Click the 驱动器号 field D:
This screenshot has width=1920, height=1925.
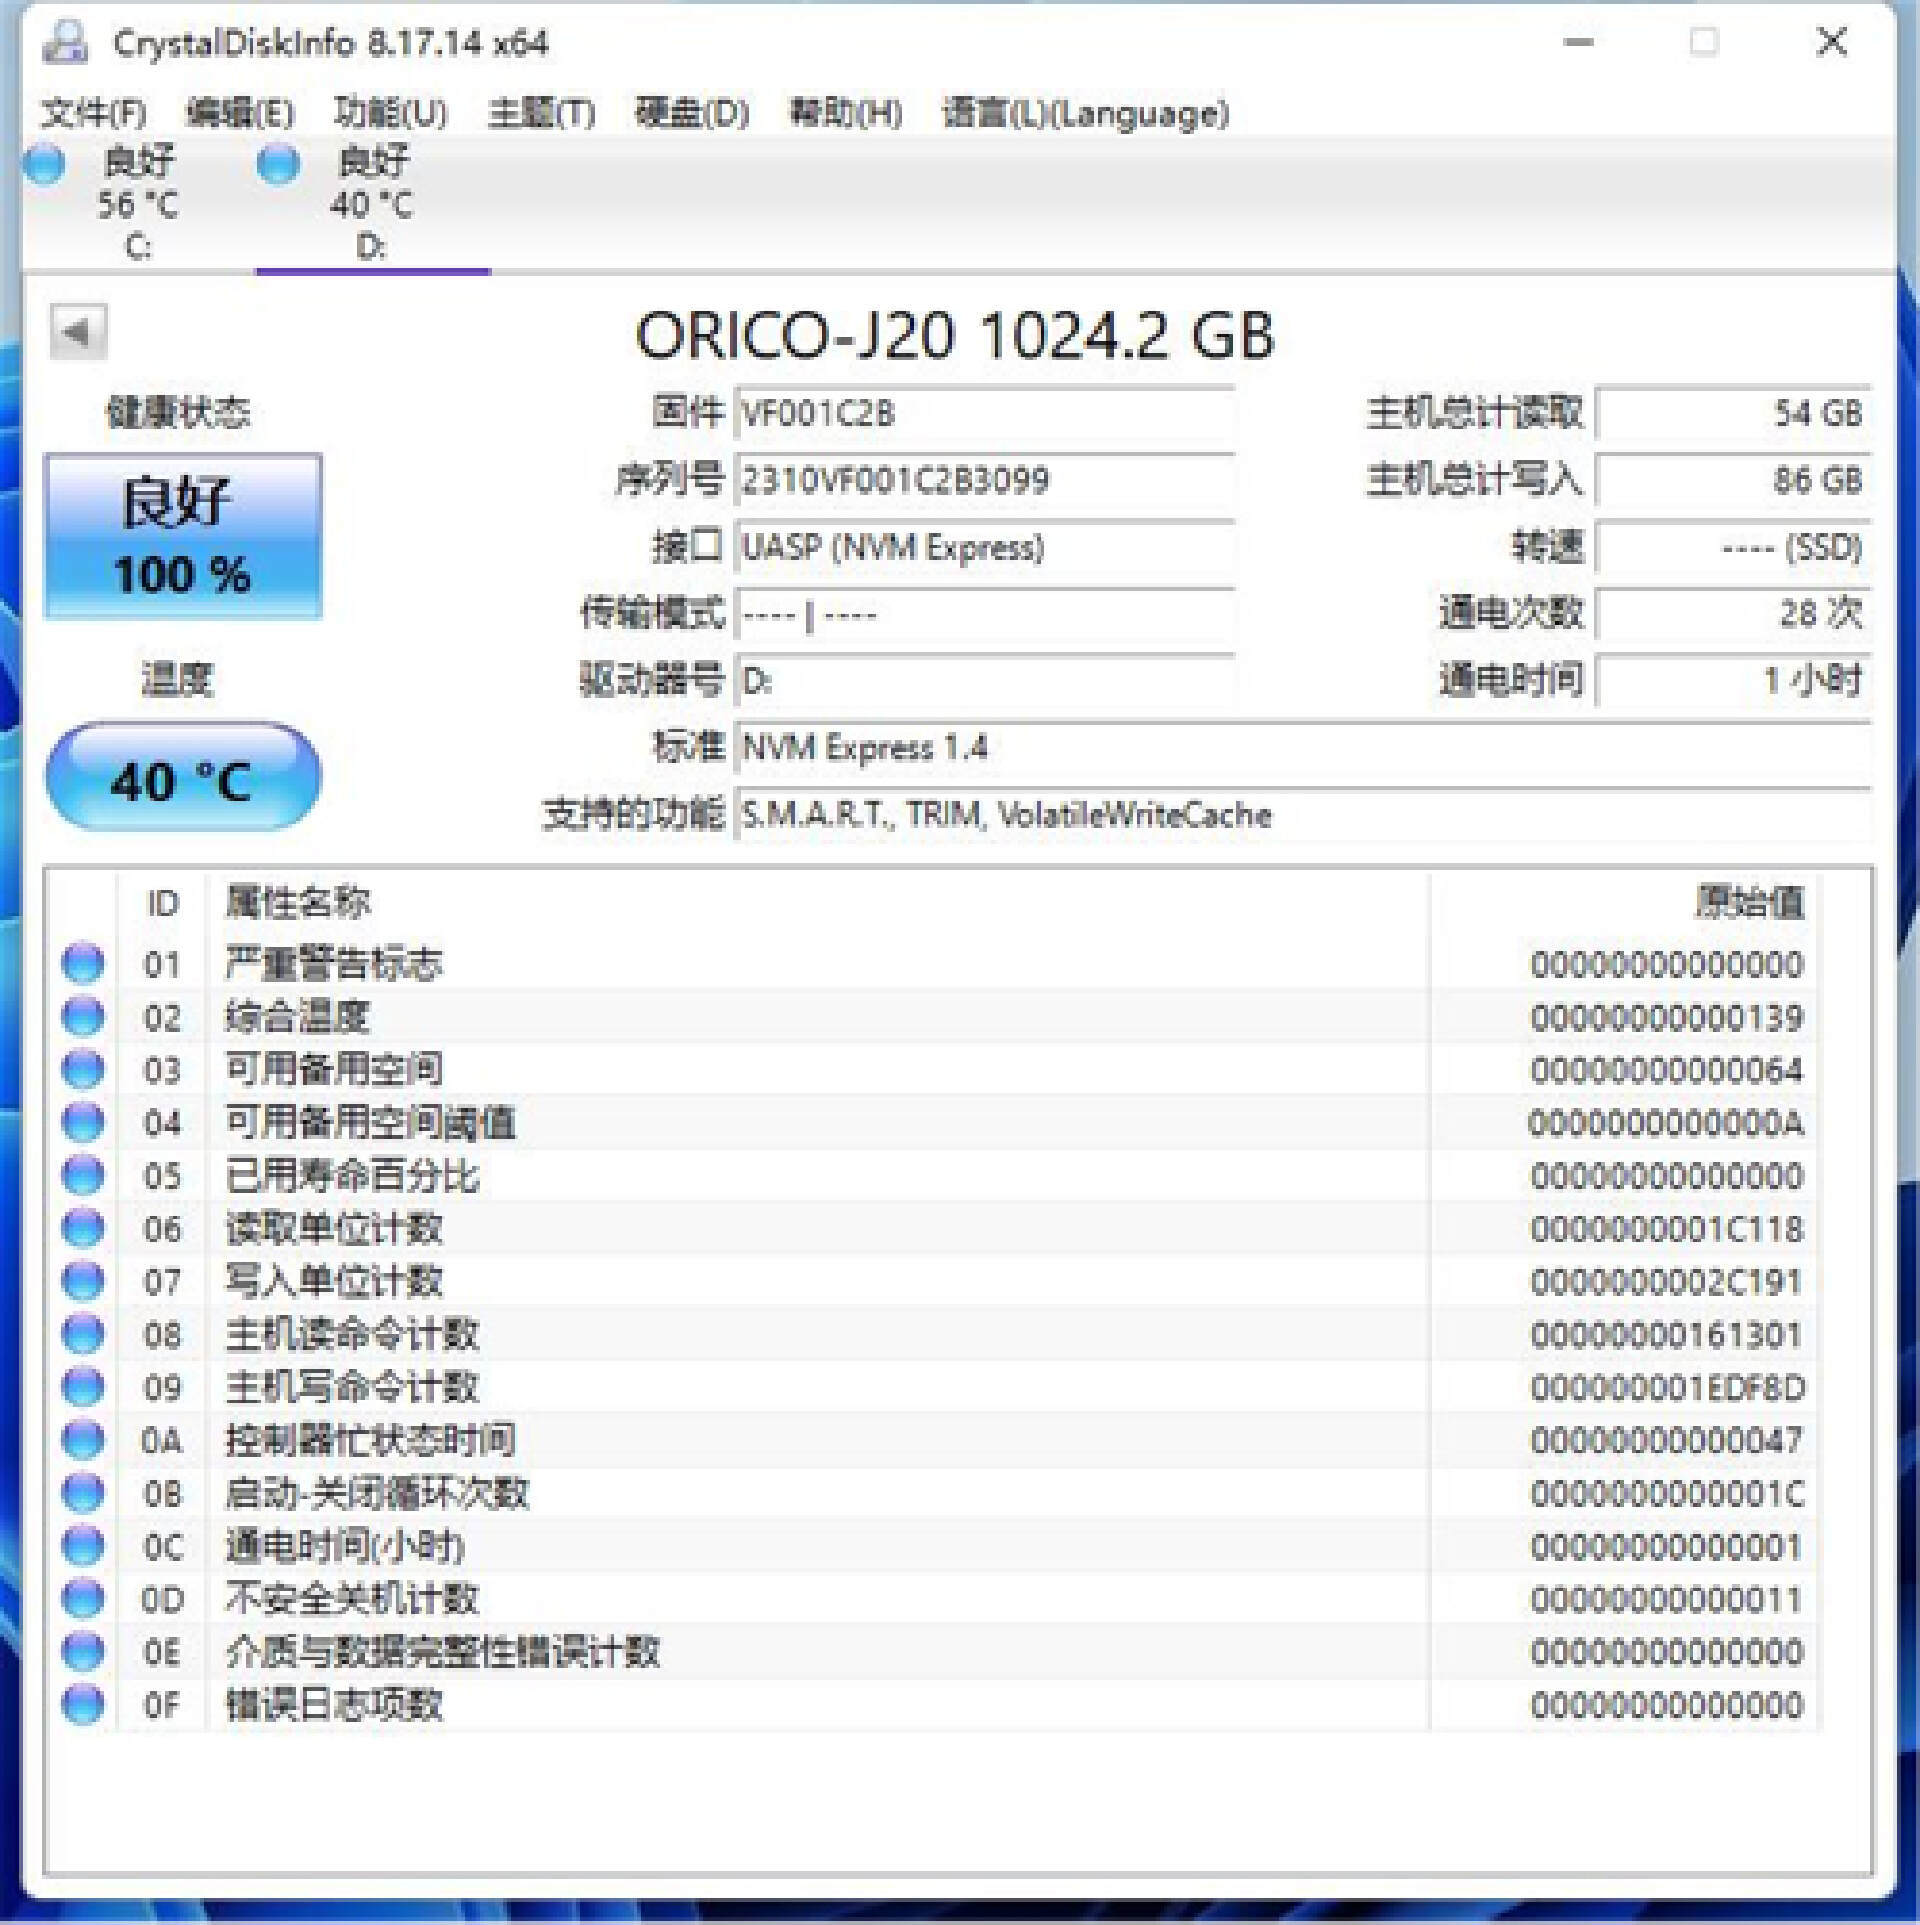point(985,681)
